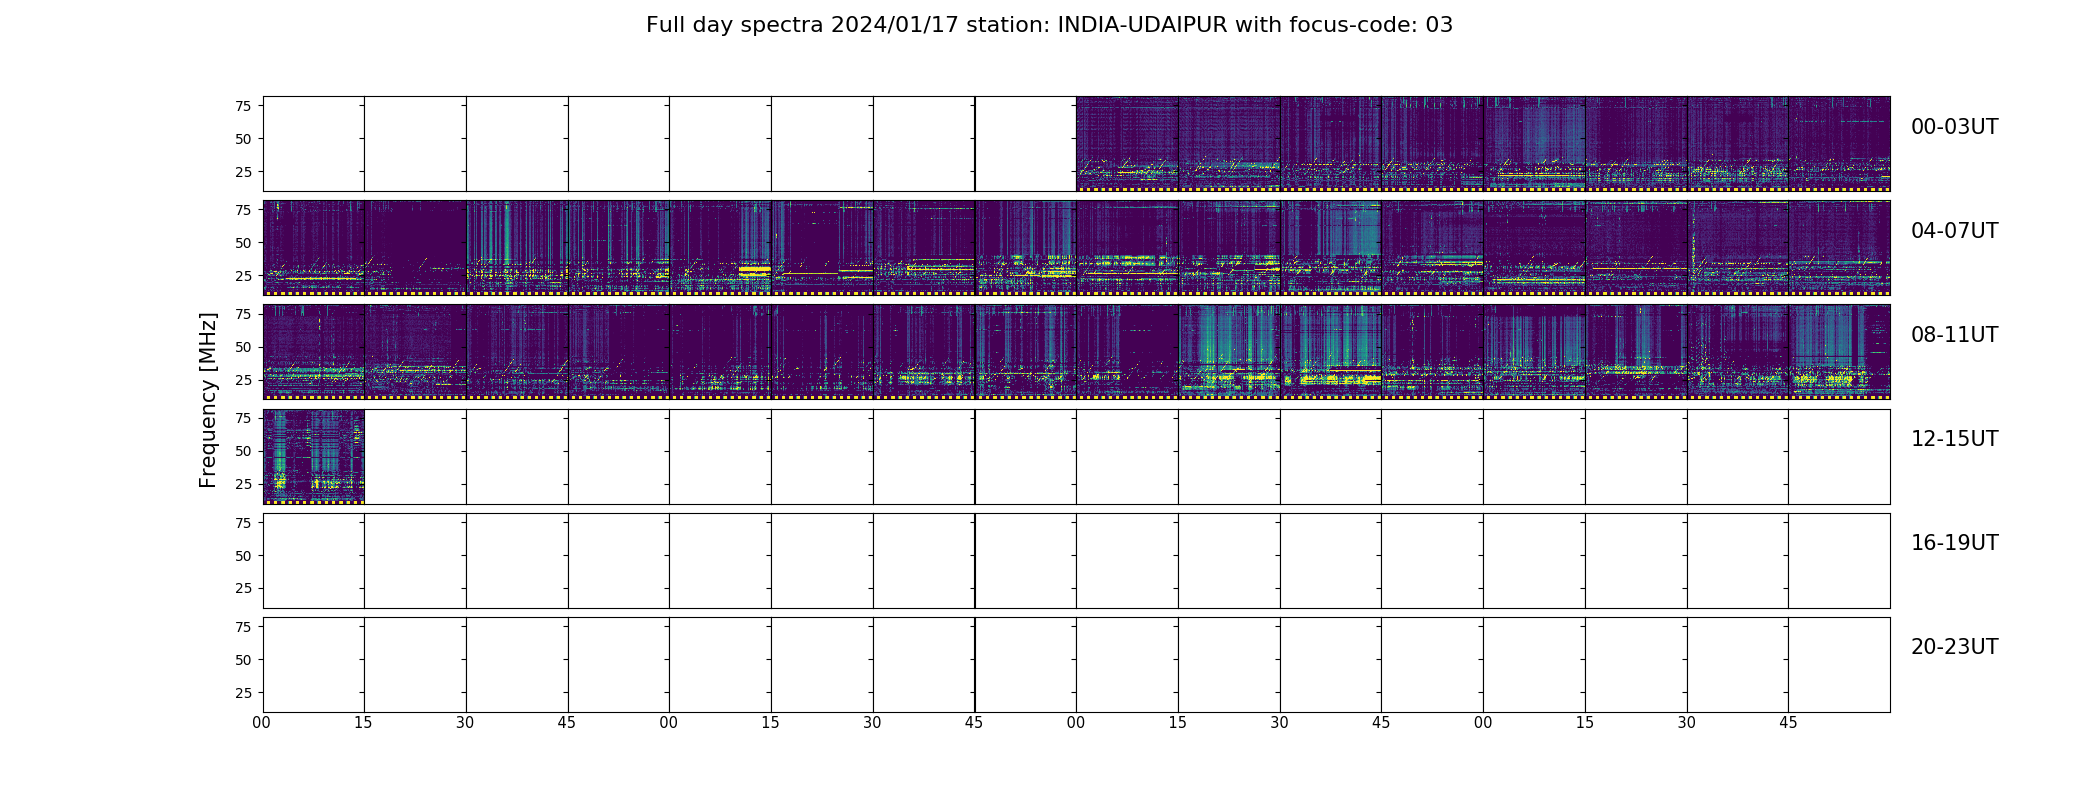The image size is (2100, 800).
Task: Select the first spectrogram in 04-07UT row
Action: pos(314,248)
